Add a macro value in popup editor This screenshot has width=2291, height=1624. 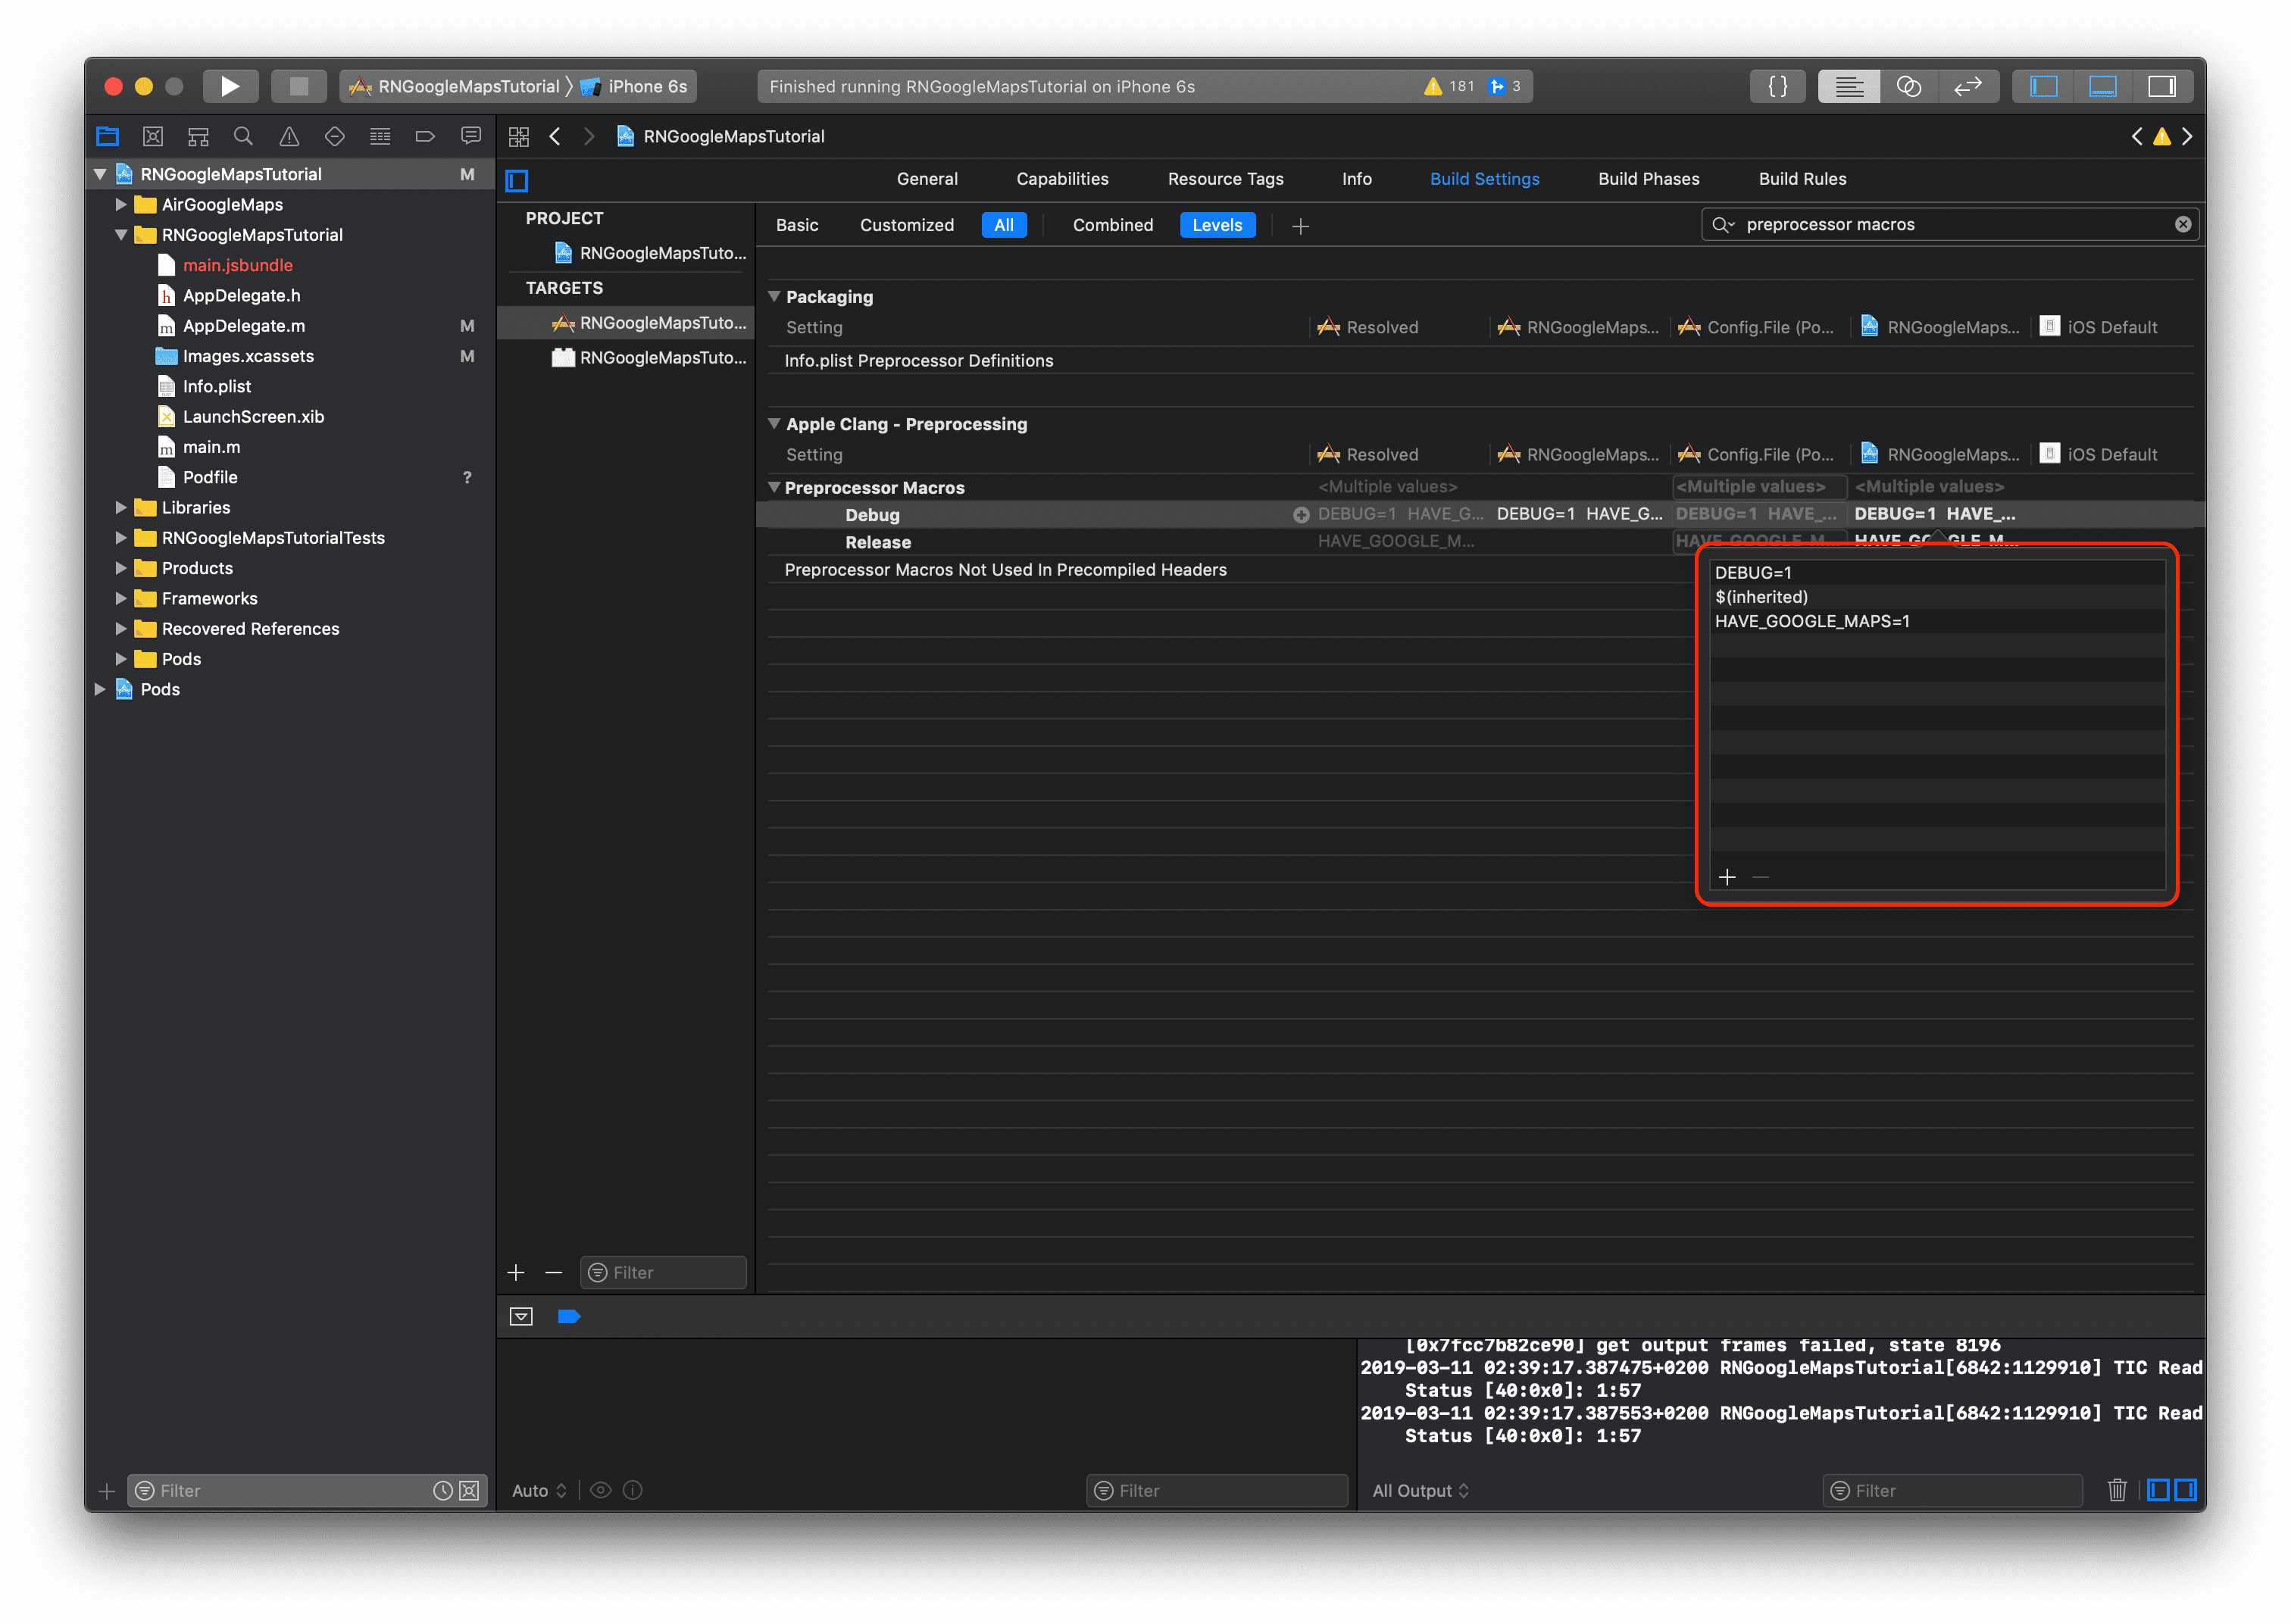(1726, 877)
